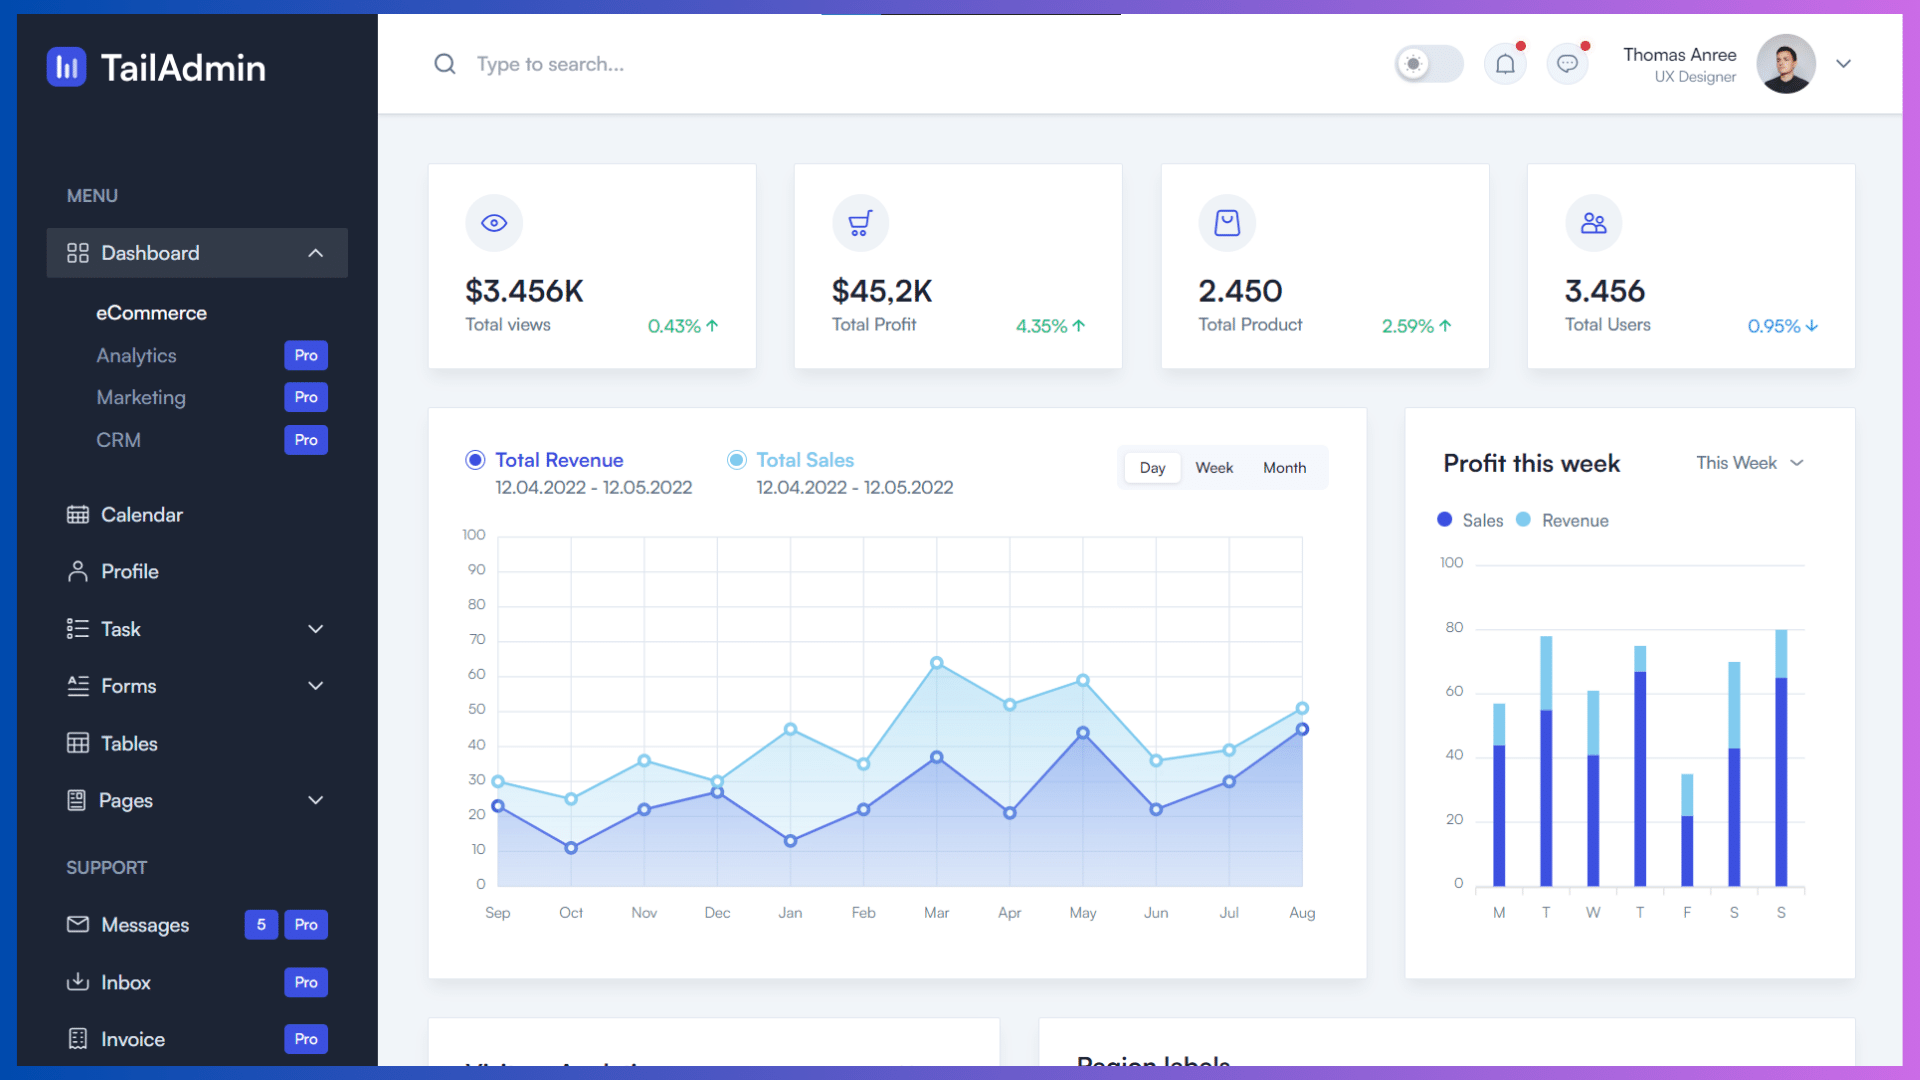
Task: Toggle the dark mode switch
Action: tap(1429, 64)
